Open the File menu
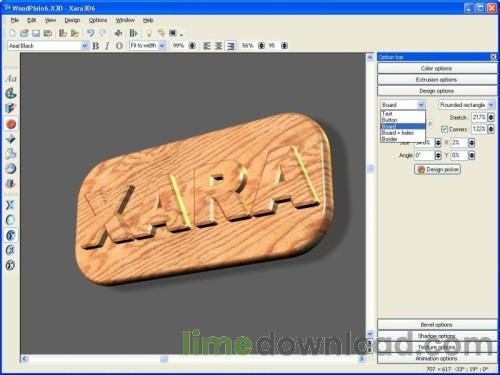The image size is (500, 375). [15, 20]
